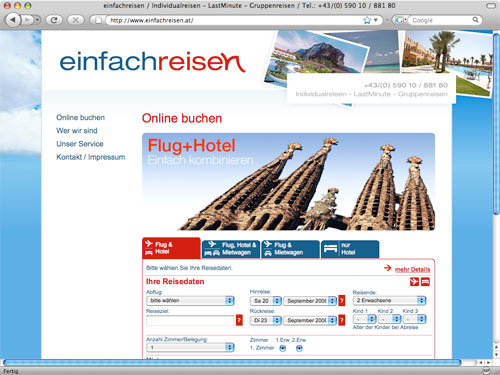Bookmark the page using the star icon
The image size is (500, 375).
[367, 20]
